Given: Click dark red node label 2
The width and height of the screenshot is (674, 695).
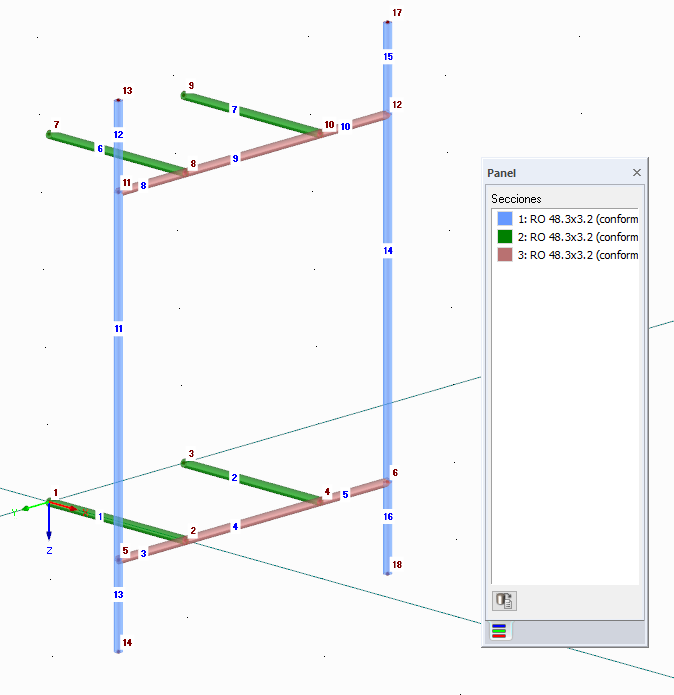Looking at the screenshot, I should [193, 531].
